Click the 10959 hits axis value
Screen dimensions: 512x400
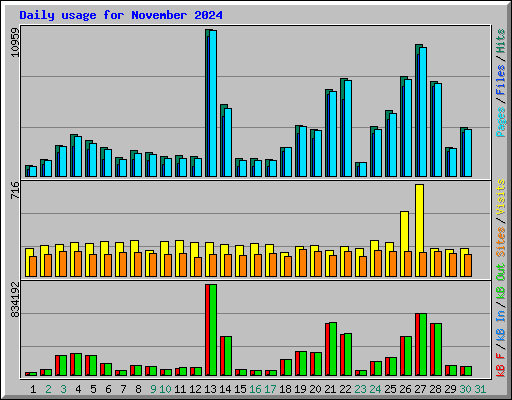click(x=15, y=42)
